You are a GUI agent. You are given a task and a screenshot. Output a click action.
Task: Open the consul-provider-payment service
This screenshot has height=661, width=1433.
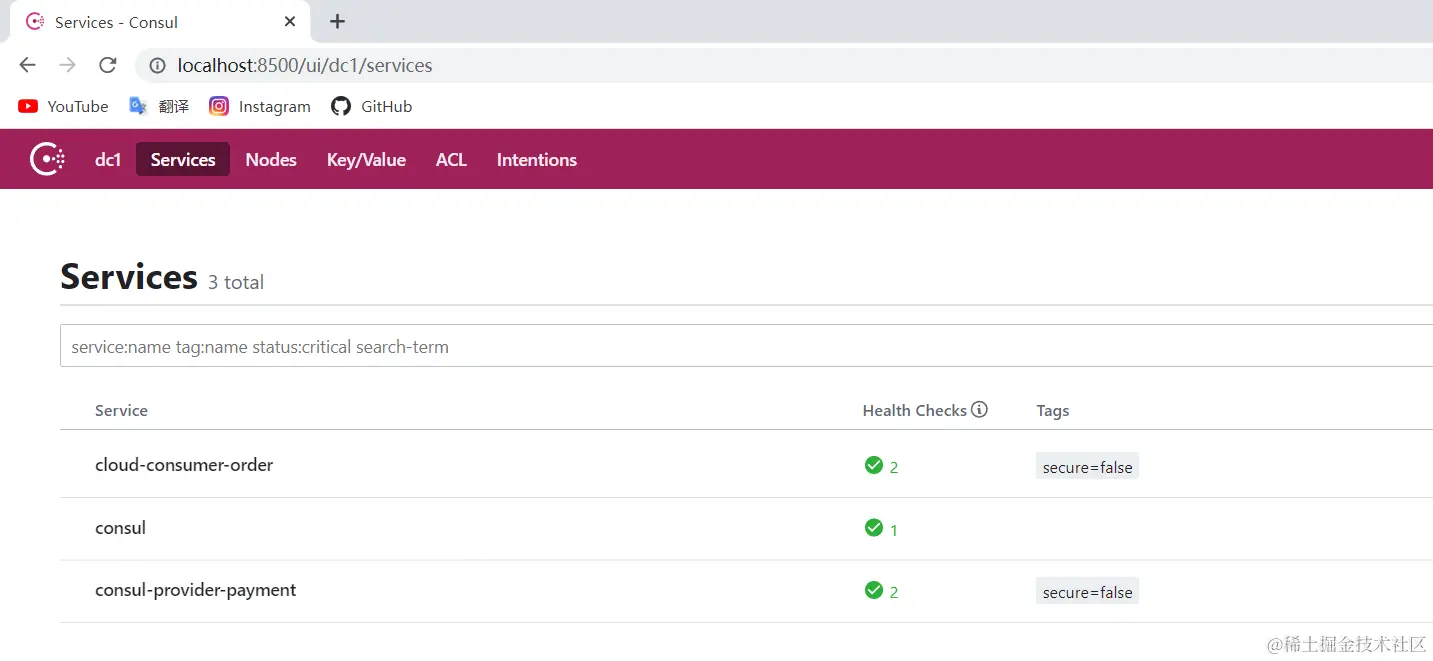(195, 590)
